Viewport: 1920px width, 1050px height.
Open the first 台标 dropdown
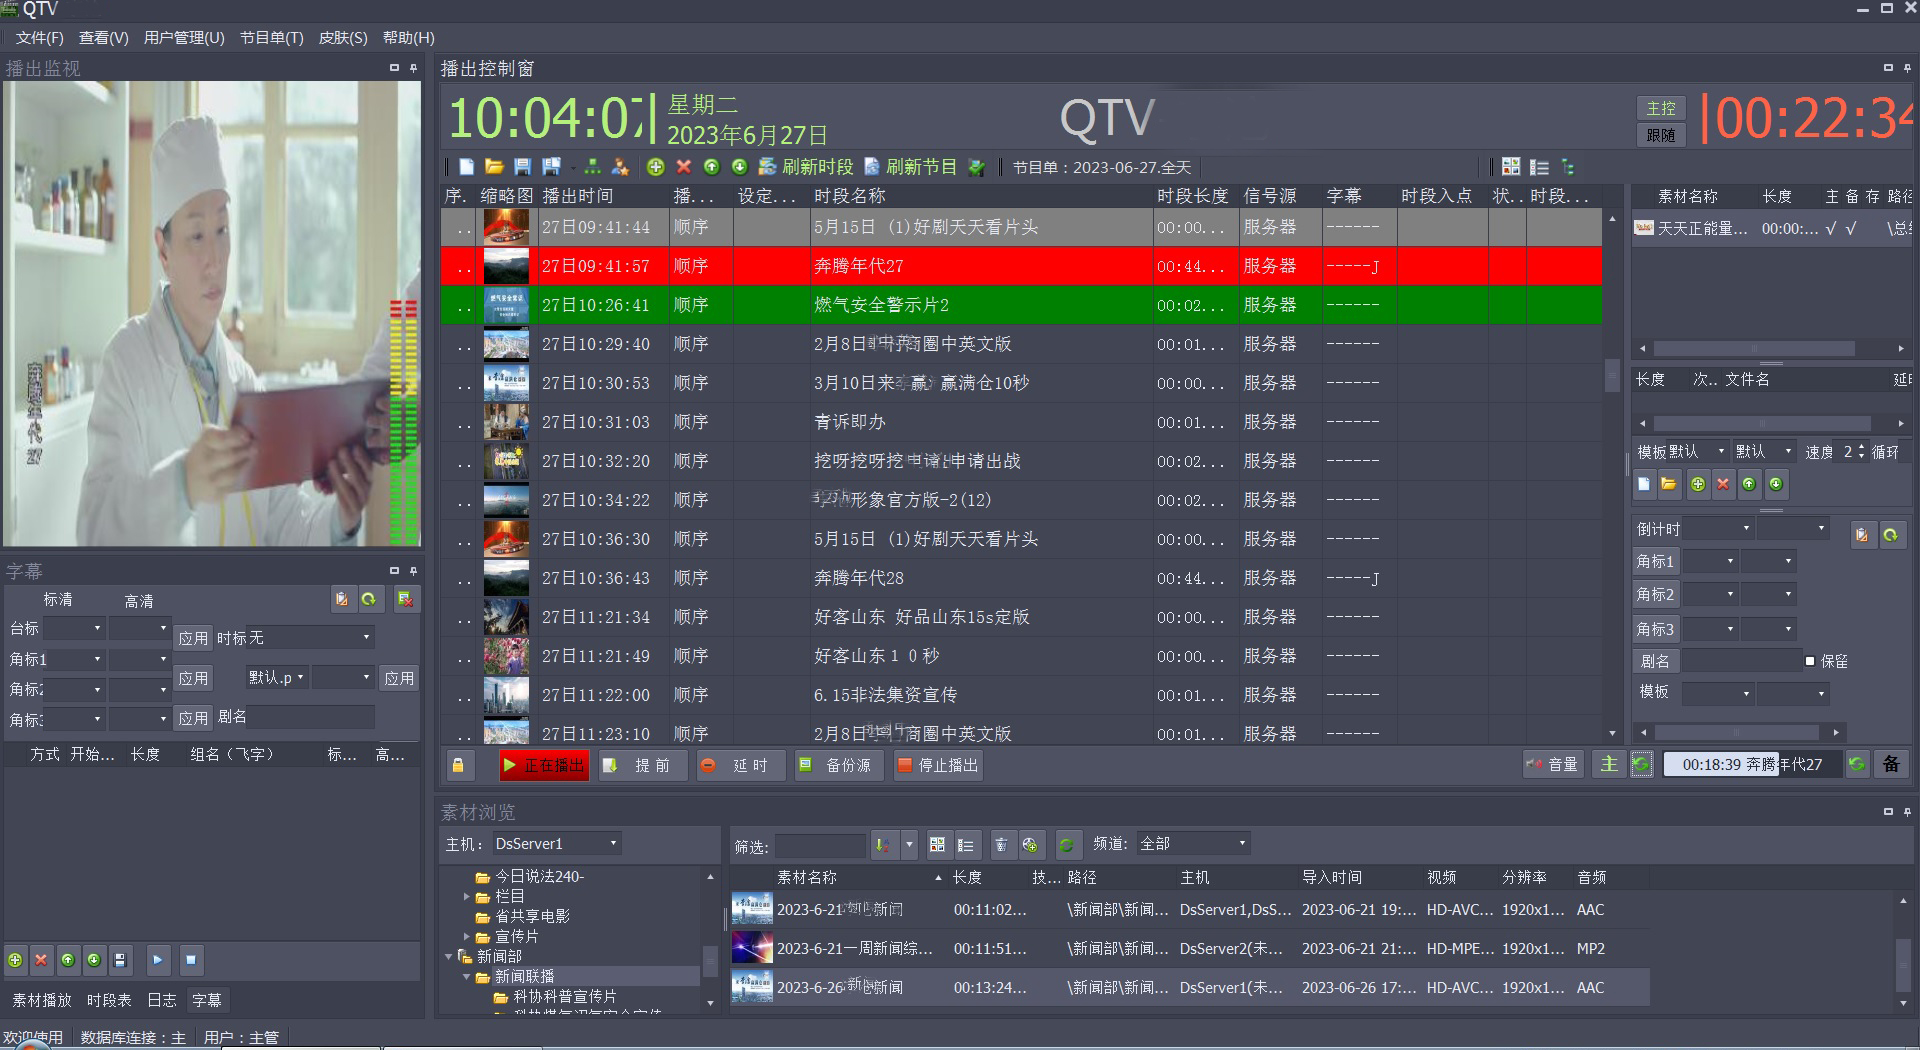73,628
